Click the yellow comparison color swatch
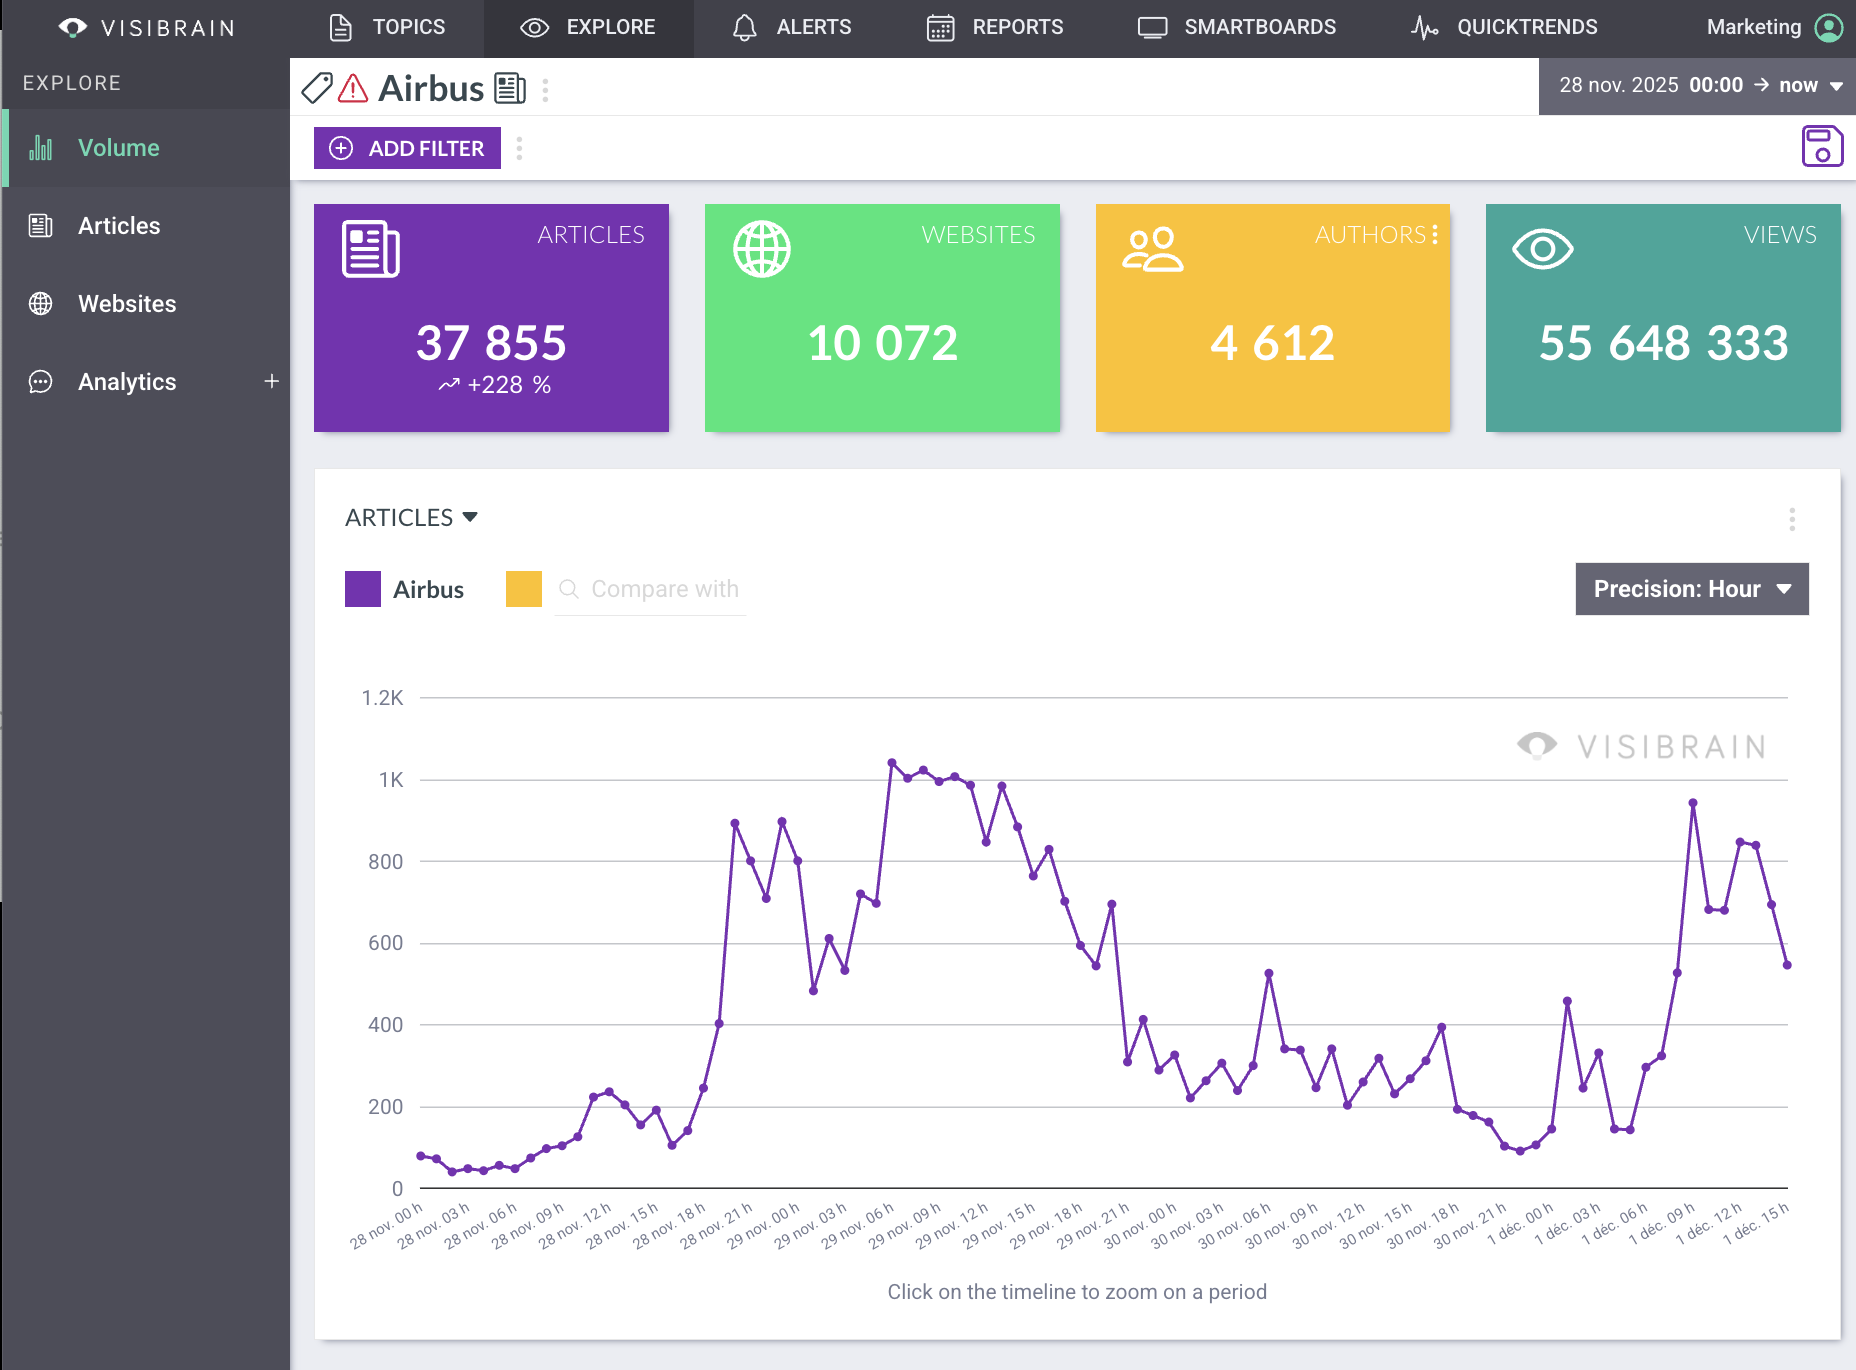Screen dimensions: 1856x1370 tap(523, 589)
